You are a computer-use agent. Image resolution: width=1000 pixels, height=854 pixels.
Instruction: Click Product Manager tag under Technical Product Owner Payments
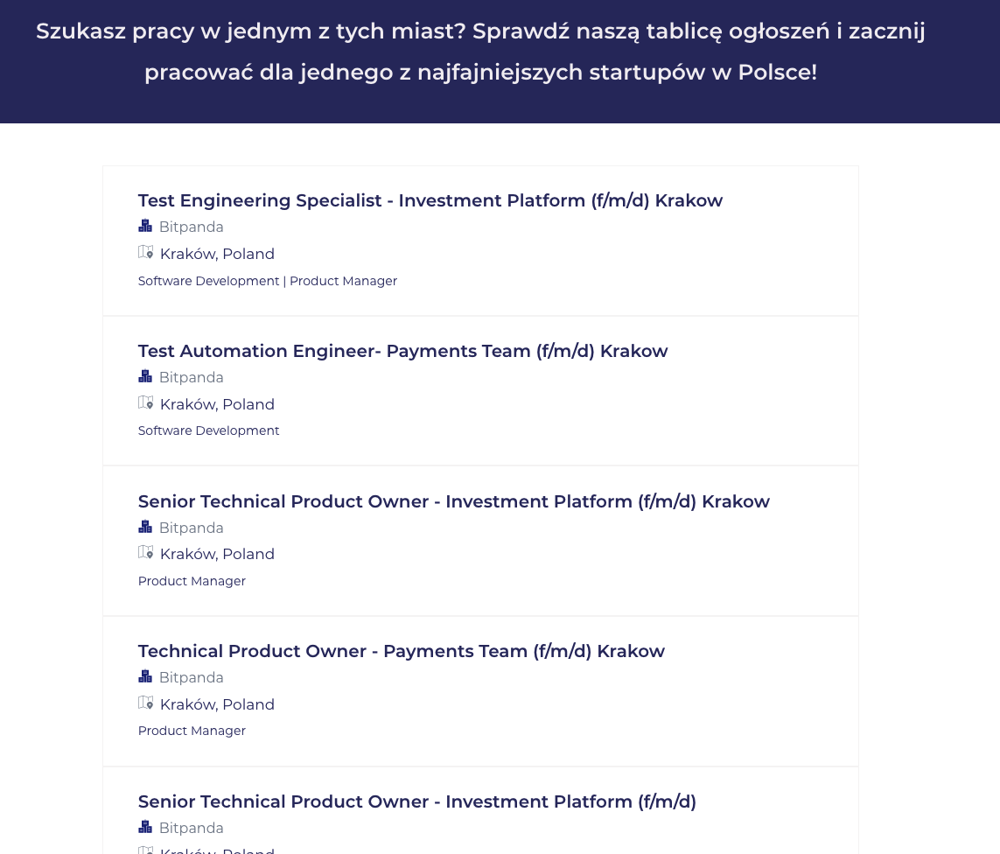click(x=191, y=731)
